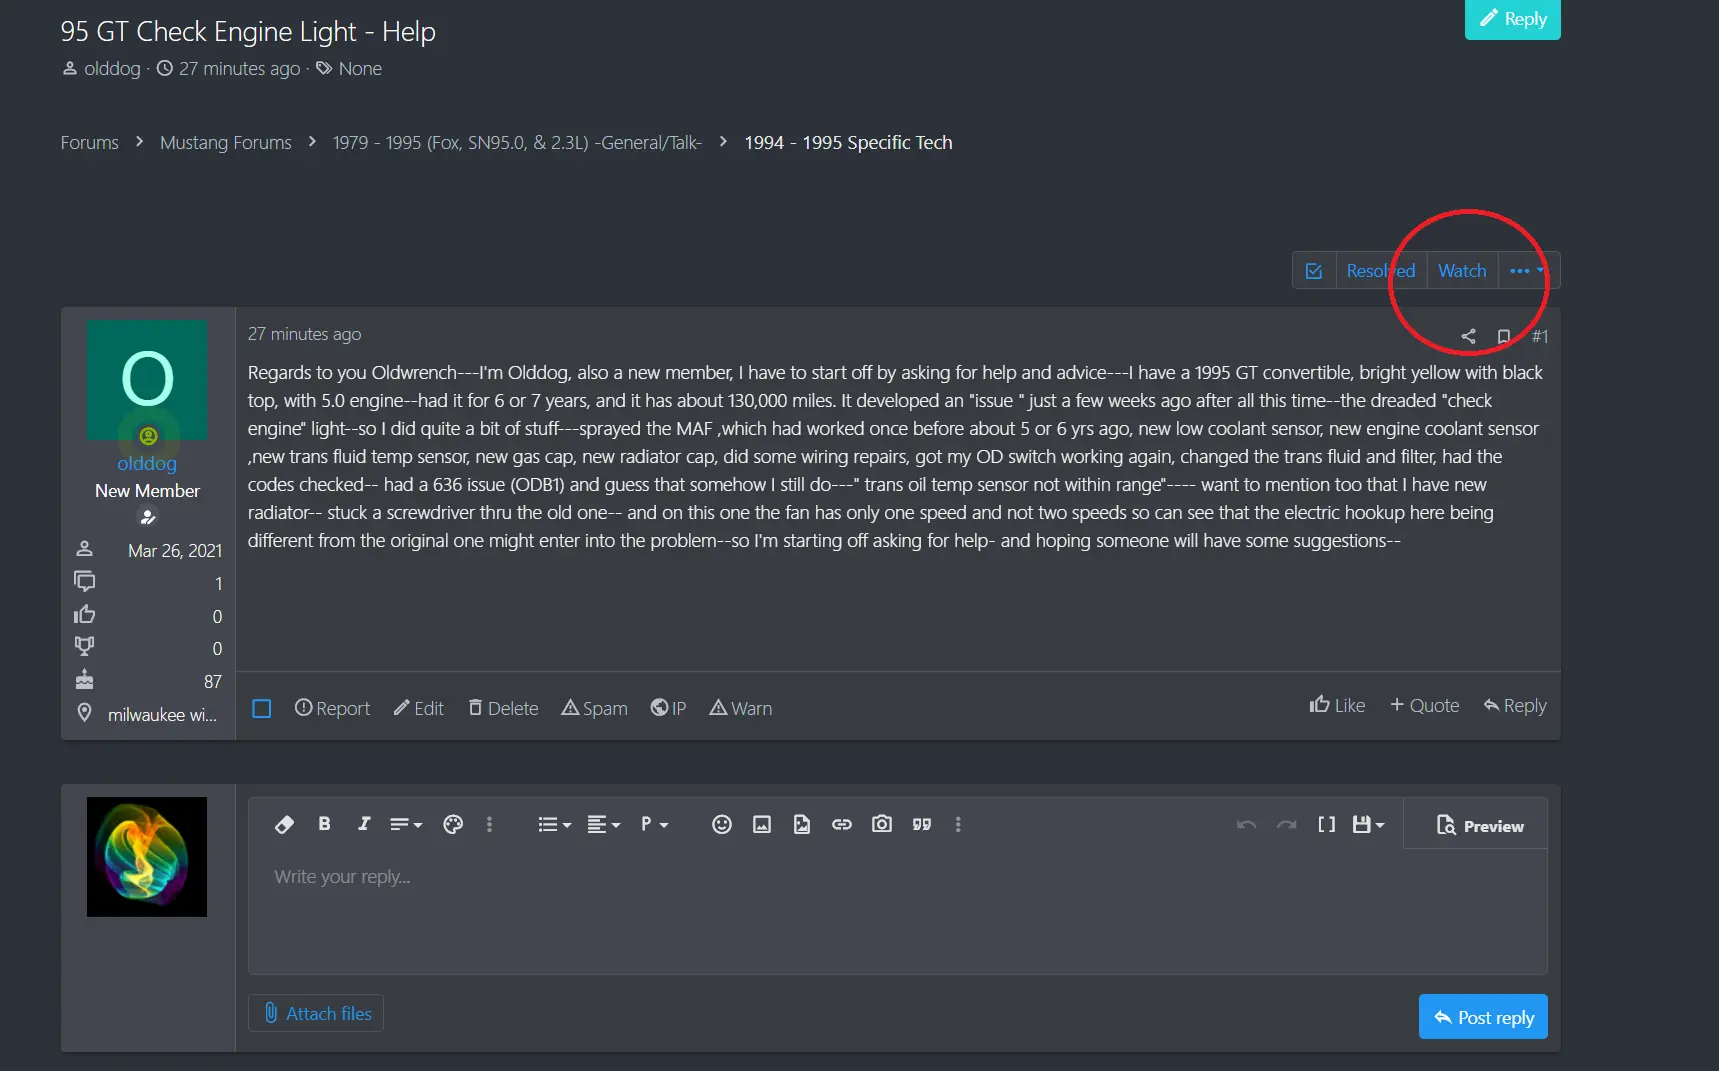Watch this thread
Screen dimensions: 1719x1071
pos(1462,271)
